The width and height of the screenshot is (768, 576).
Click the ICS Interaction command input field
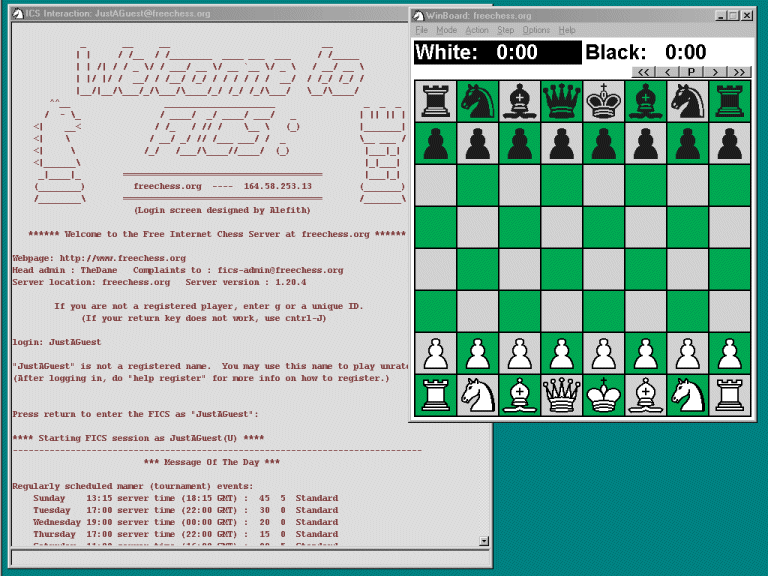[250, 557]
